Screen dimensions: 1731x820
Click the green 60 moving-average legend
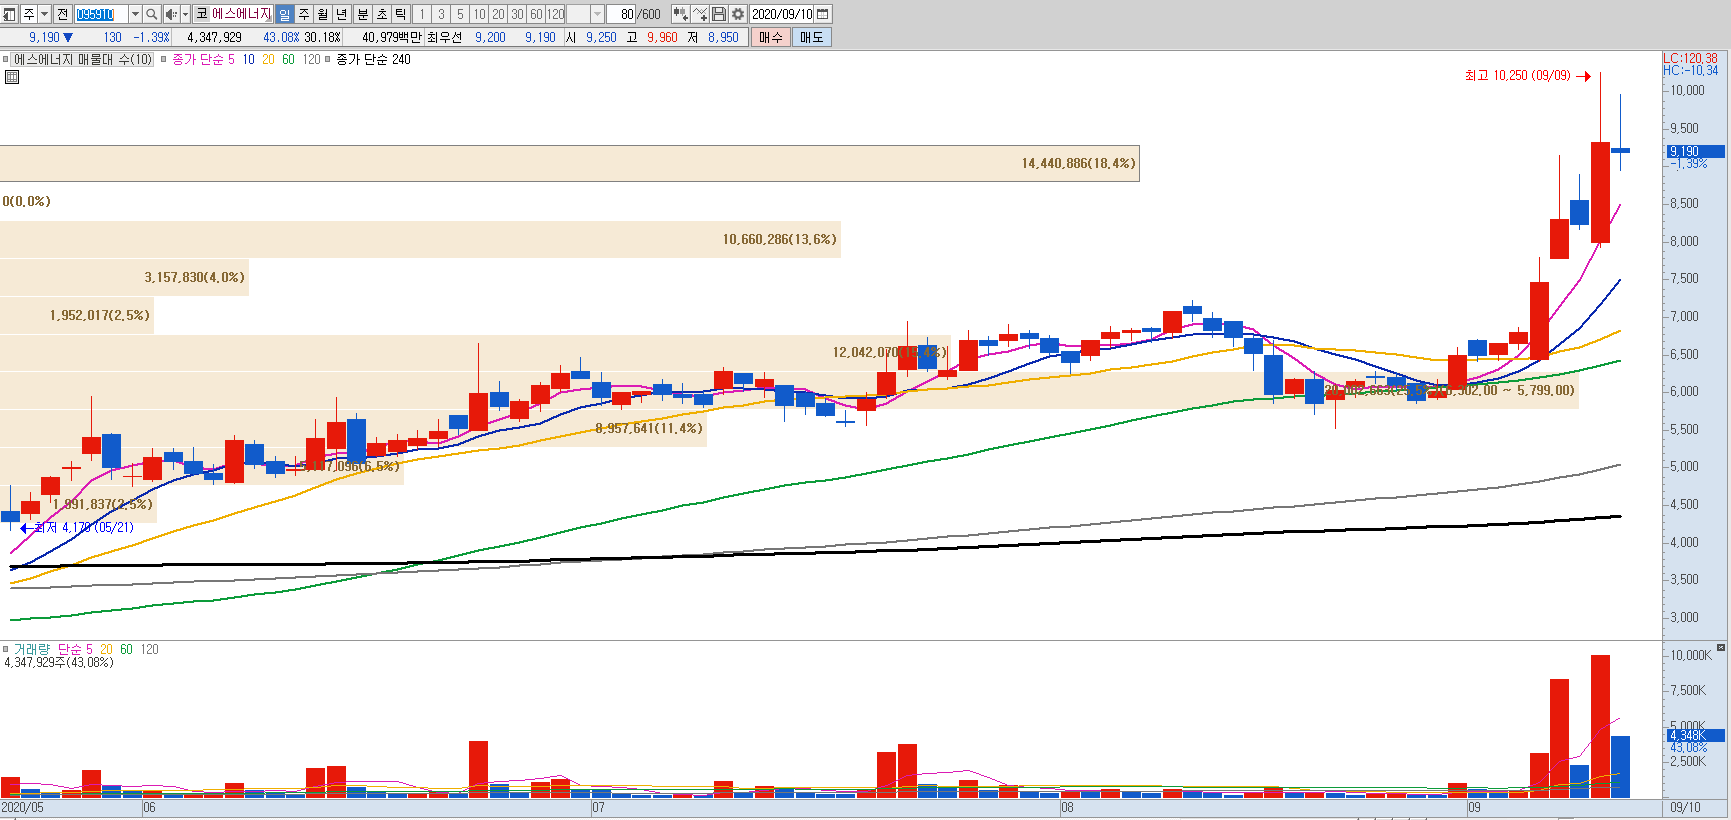tap(288, 59)
